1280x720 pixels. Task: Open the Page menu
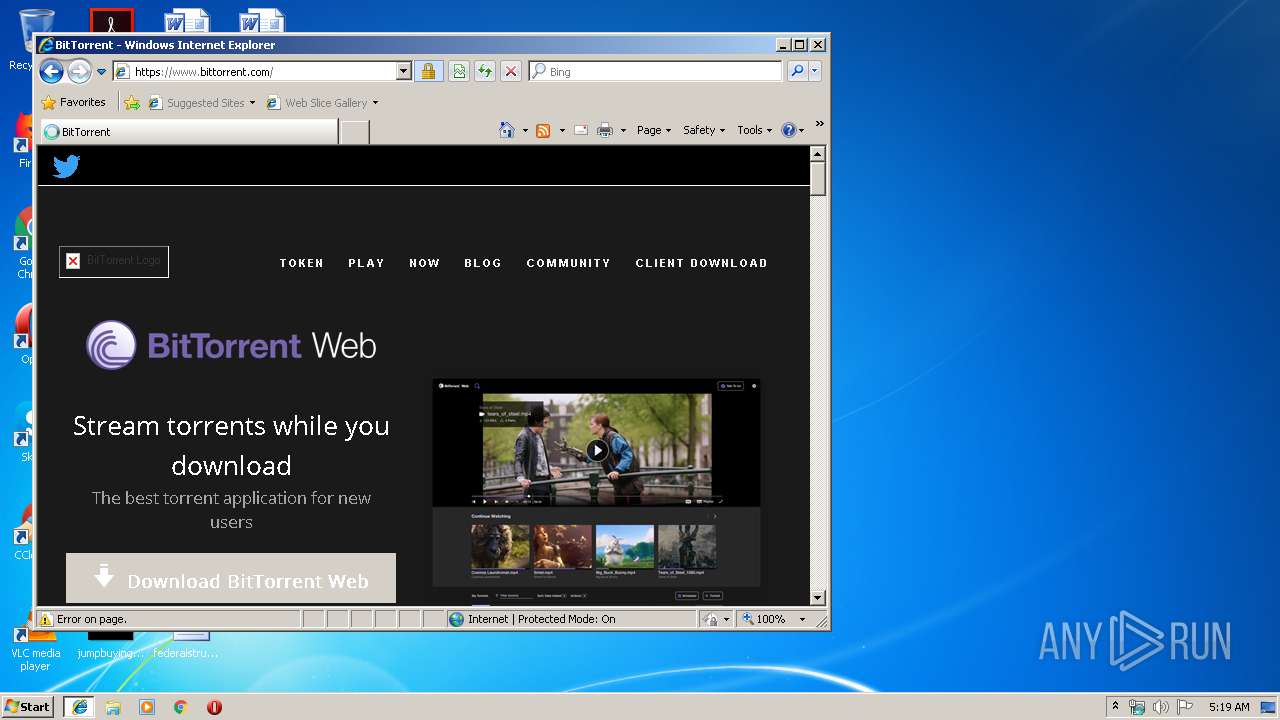654,130
